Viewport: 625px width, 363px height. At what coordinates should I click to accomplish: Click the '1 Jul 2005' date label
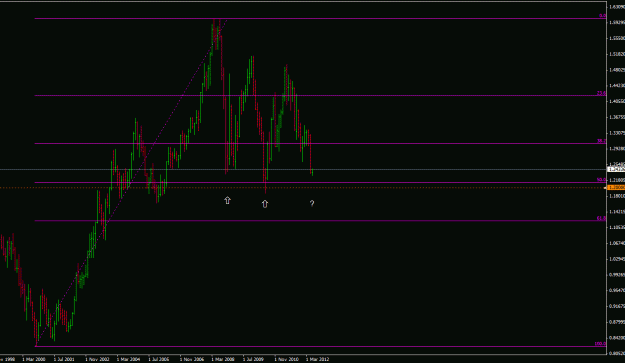pyautogui.click(x=159, y=359)
